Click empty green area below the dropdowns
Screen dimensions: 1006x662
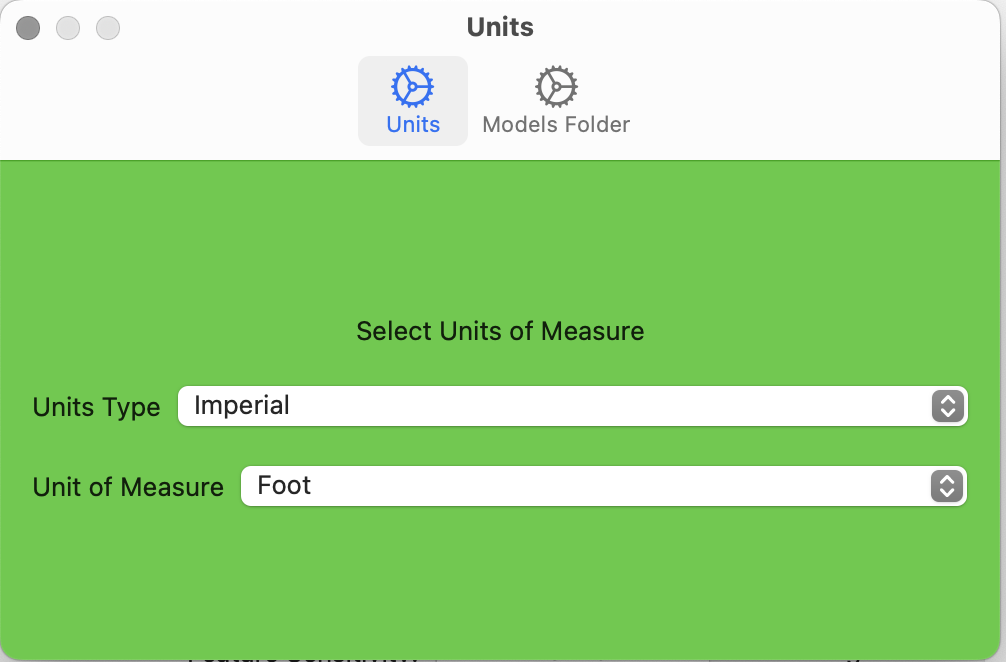point(500,580)
